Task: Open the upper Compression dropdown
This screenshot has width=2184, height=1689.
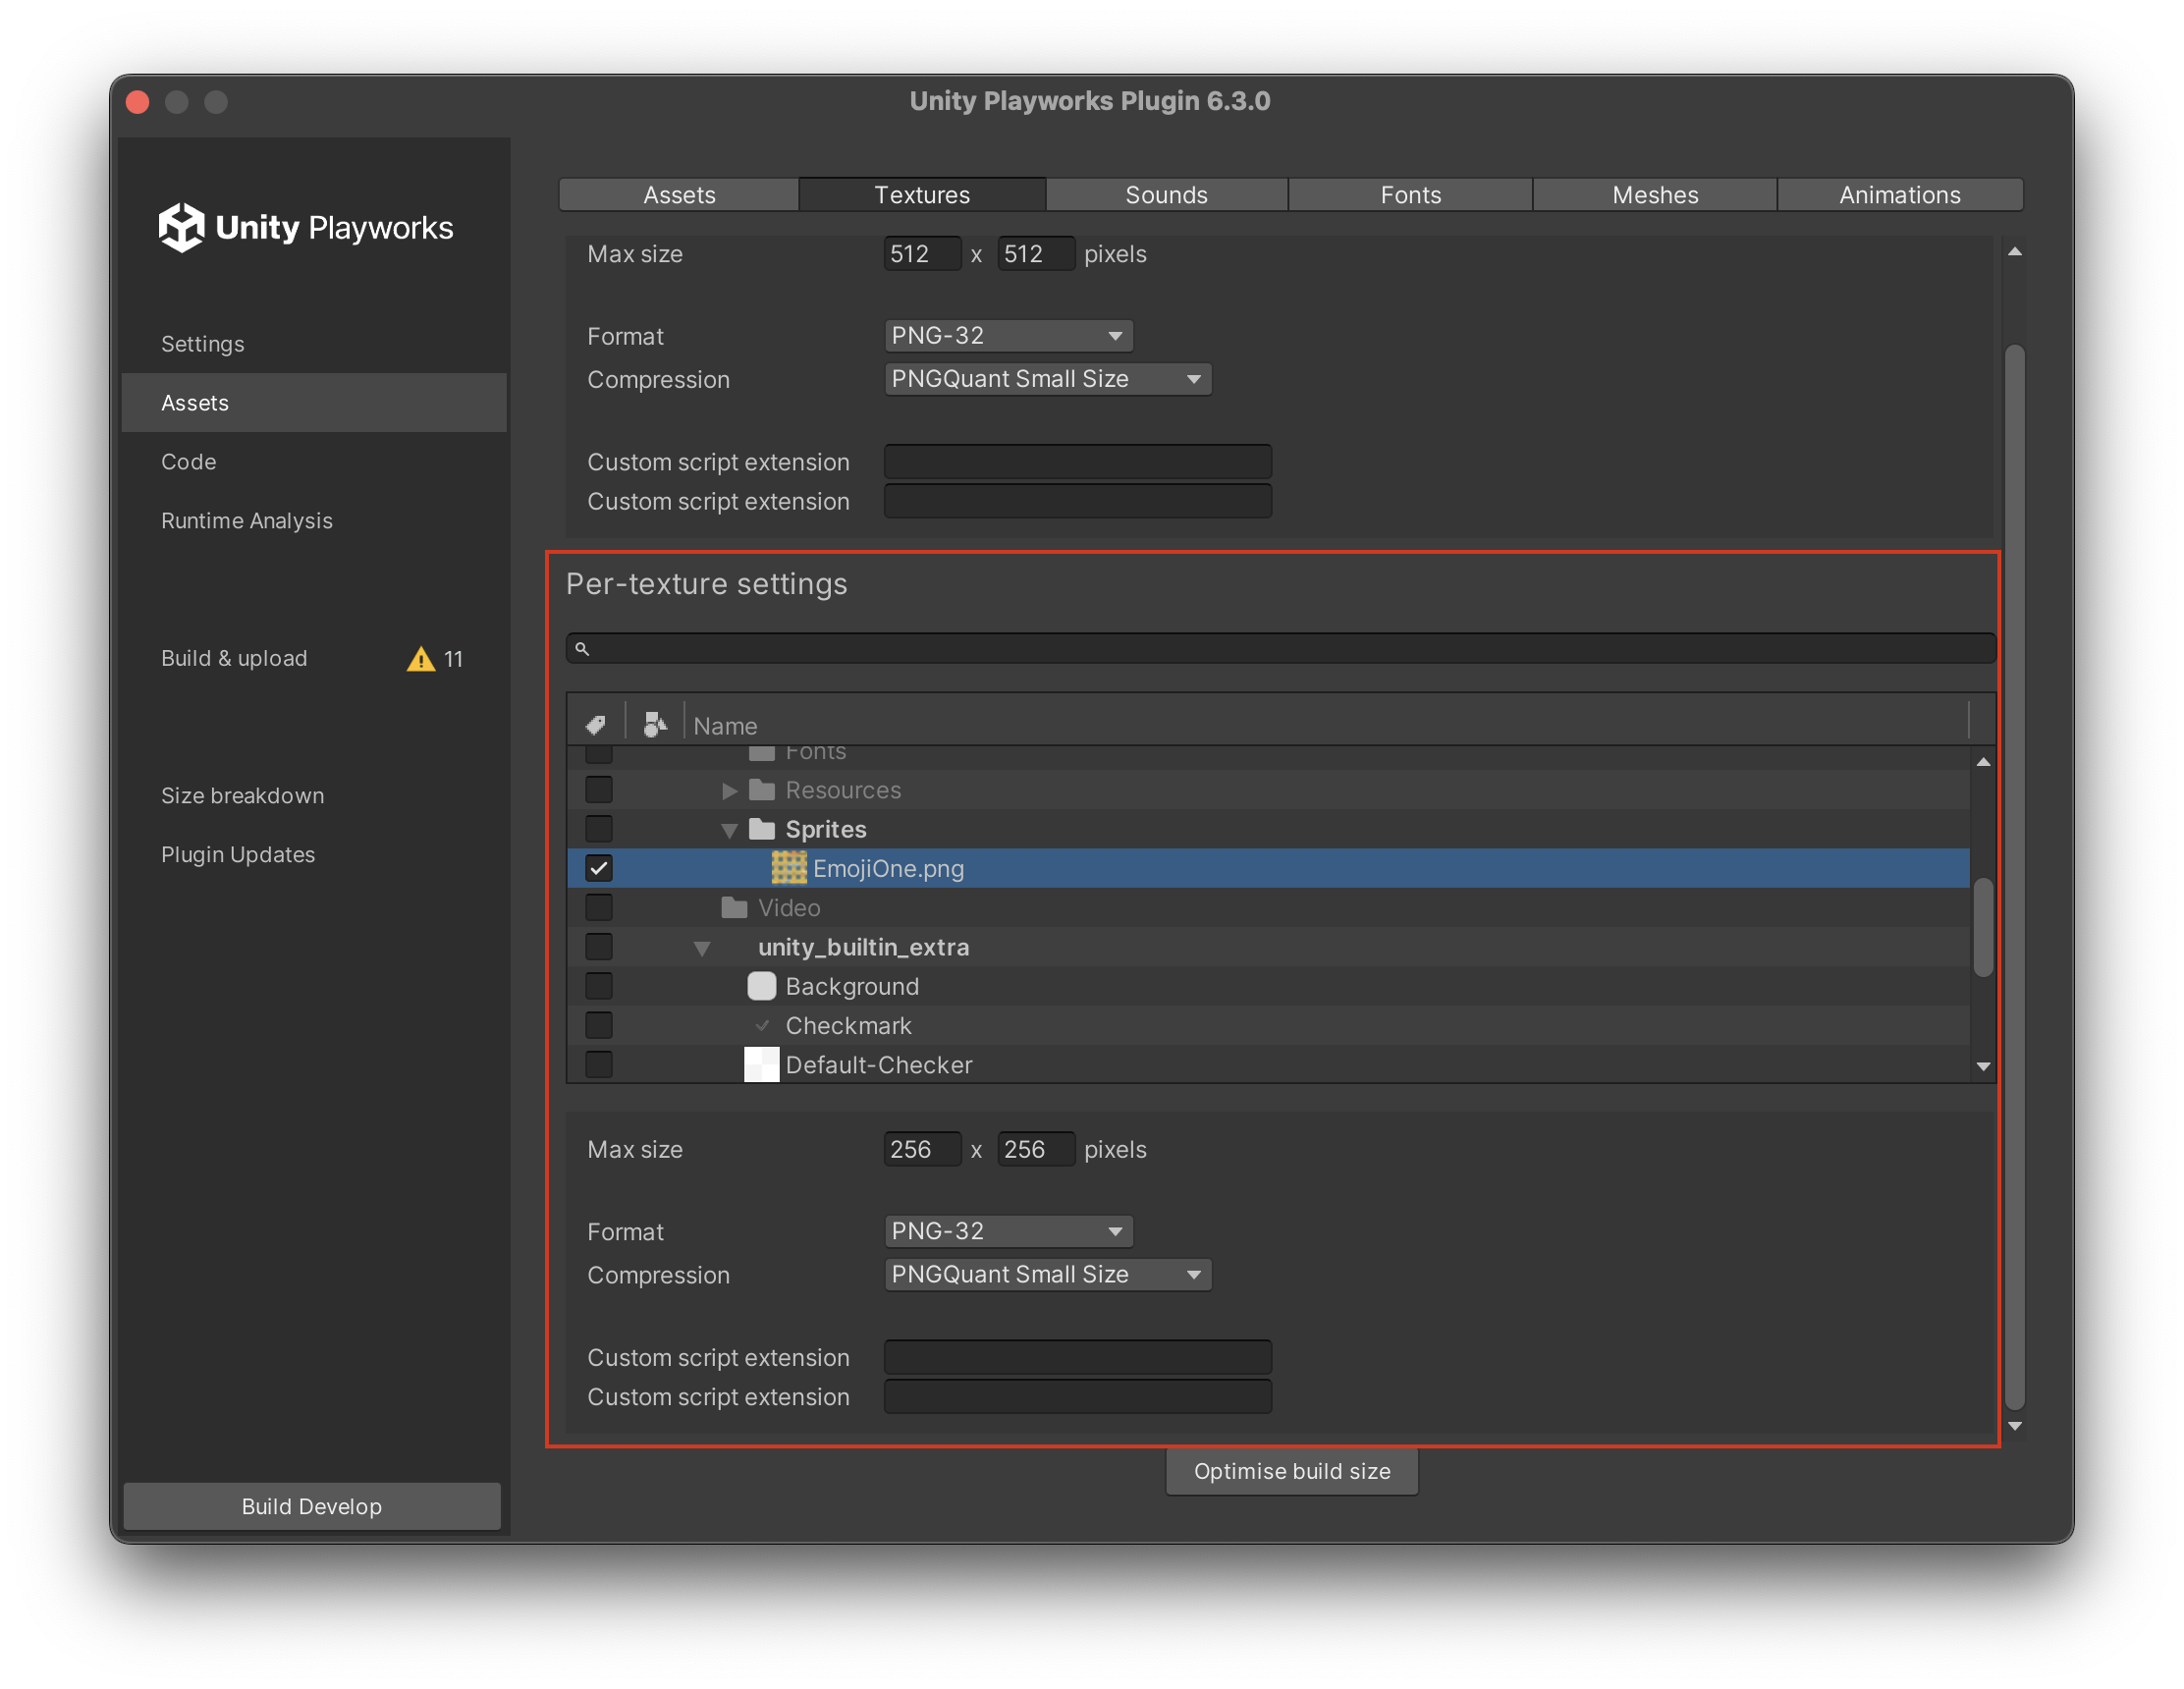Action: (1048, 379)
